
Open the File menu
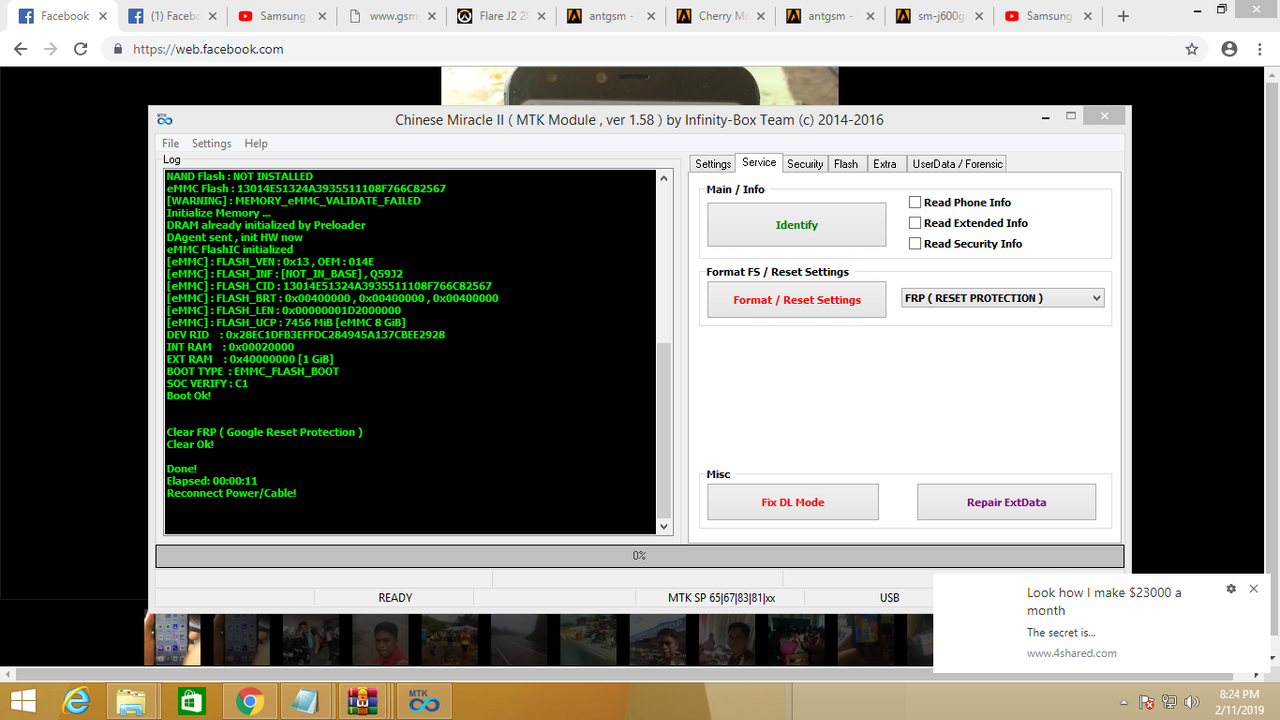coord(171,143)
